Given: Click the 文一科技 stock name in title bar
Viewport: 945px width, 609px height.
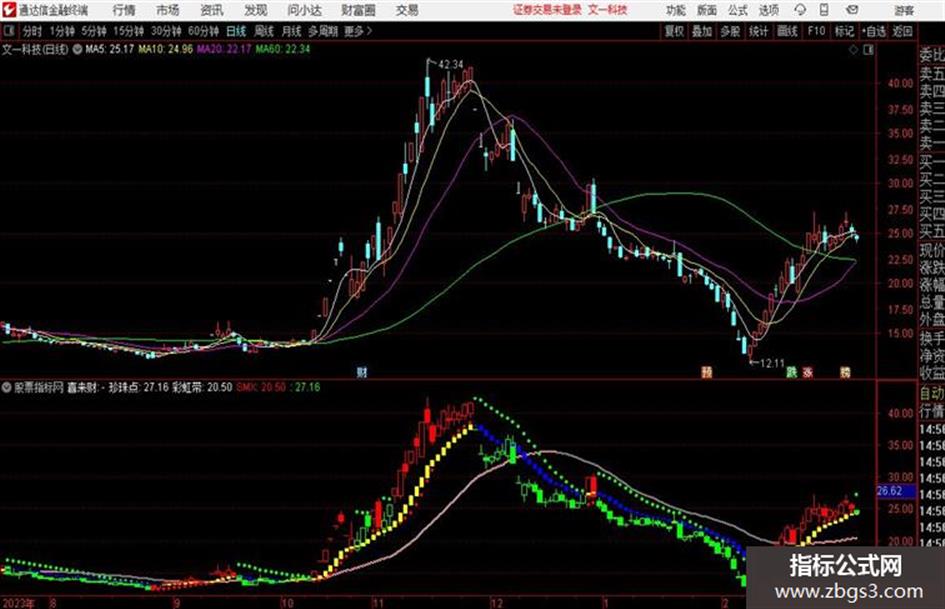Looking at the screenshot, I should pyautogui.click(x=608, y=10).
